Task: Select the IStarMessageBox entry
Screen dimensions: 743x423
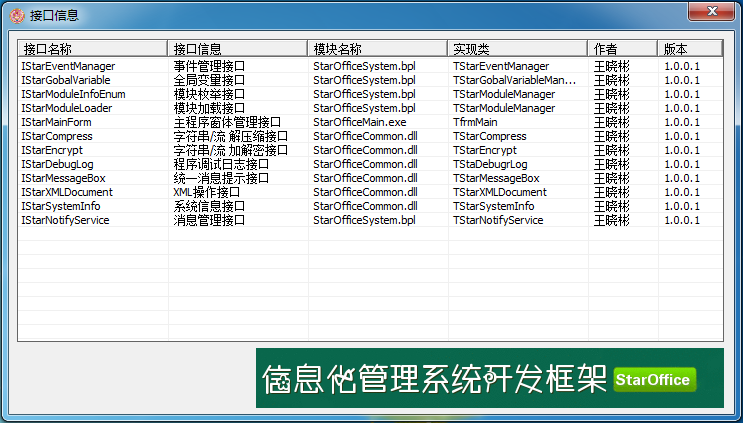Action: coord(63,178)
